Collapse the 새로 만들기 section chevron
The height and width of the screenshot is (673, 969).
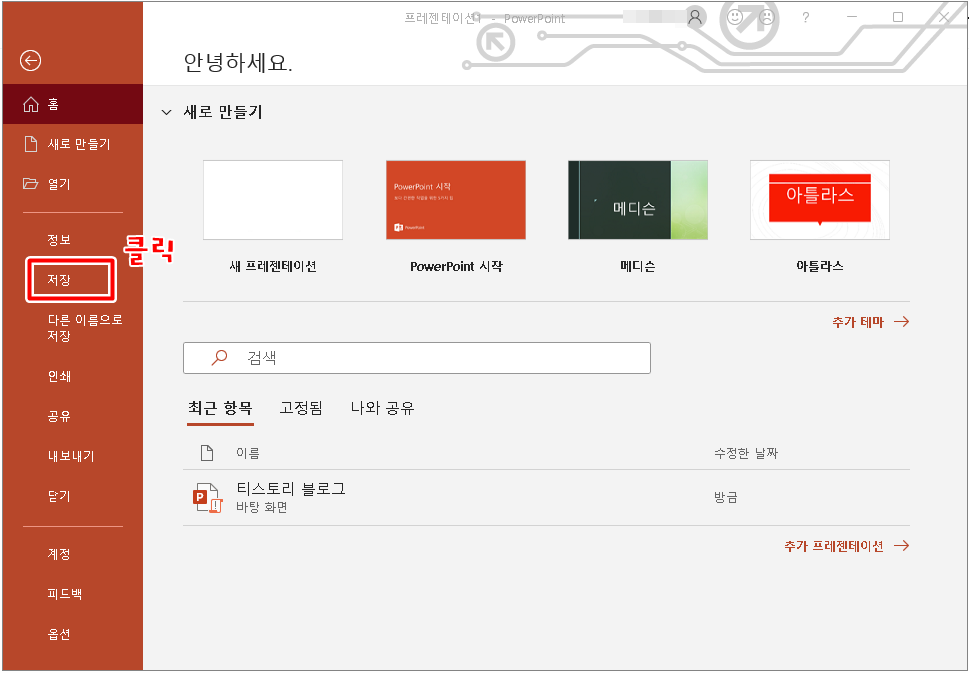pyautogui.click(x=166, y=112)
